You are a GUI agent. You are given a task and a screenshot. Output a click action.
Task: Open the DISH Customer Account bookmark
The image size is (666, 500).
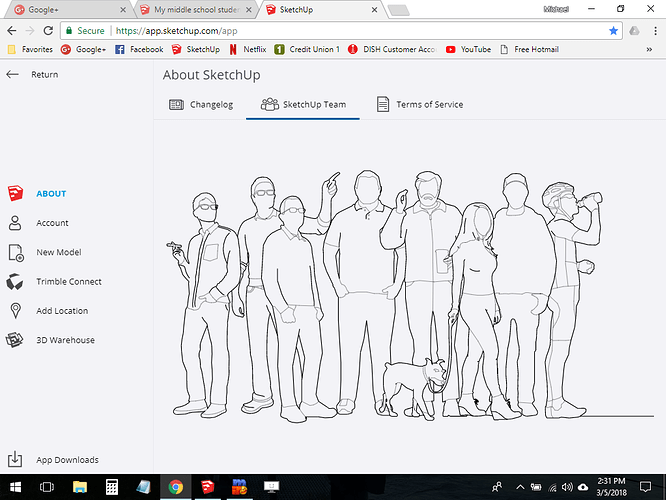tap(392, 49)
